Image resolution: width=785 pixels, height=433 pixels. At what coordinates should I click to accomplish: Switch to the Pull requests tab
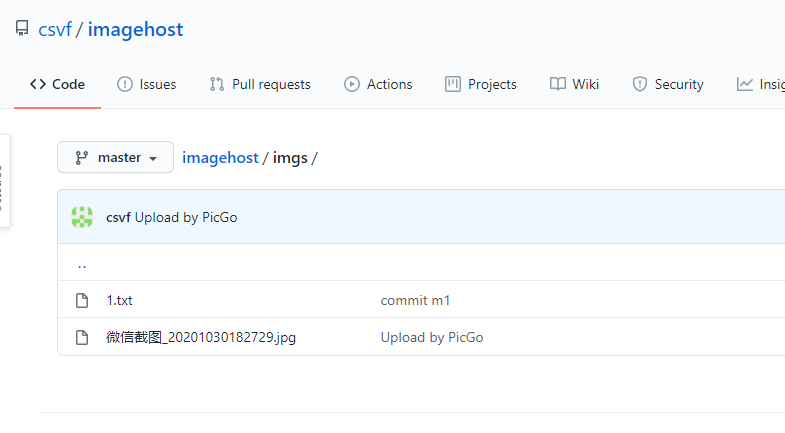pyautogui.click(x=260, y=84)
